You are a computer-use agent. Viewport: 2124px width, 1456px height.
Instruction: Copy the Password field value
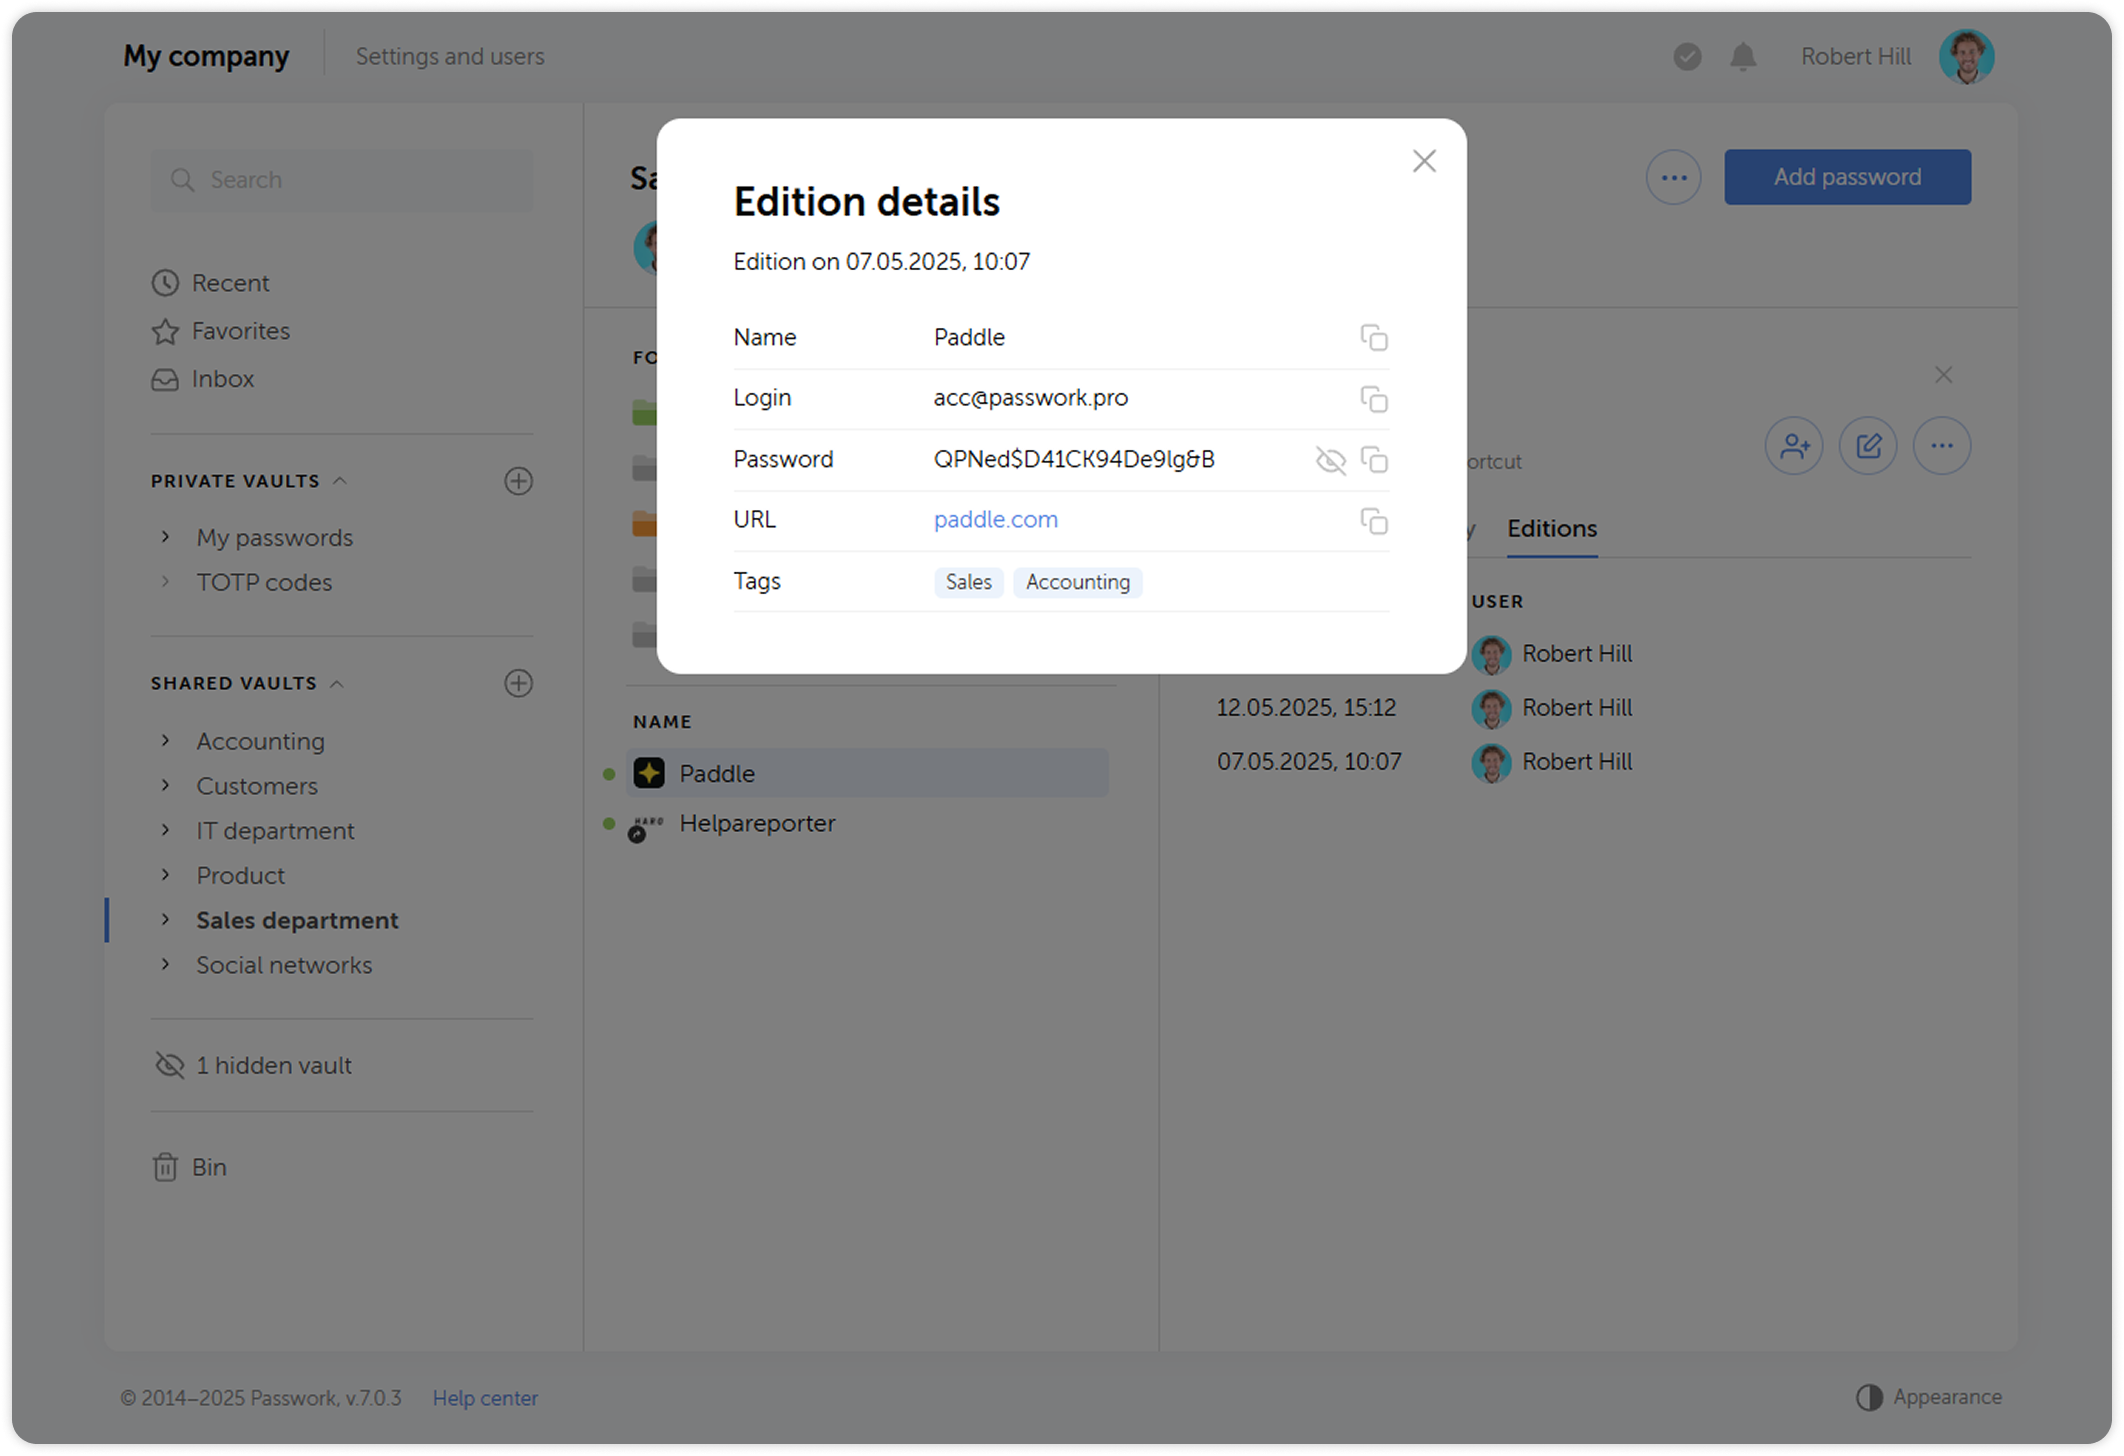click(x=1374, y=460)
